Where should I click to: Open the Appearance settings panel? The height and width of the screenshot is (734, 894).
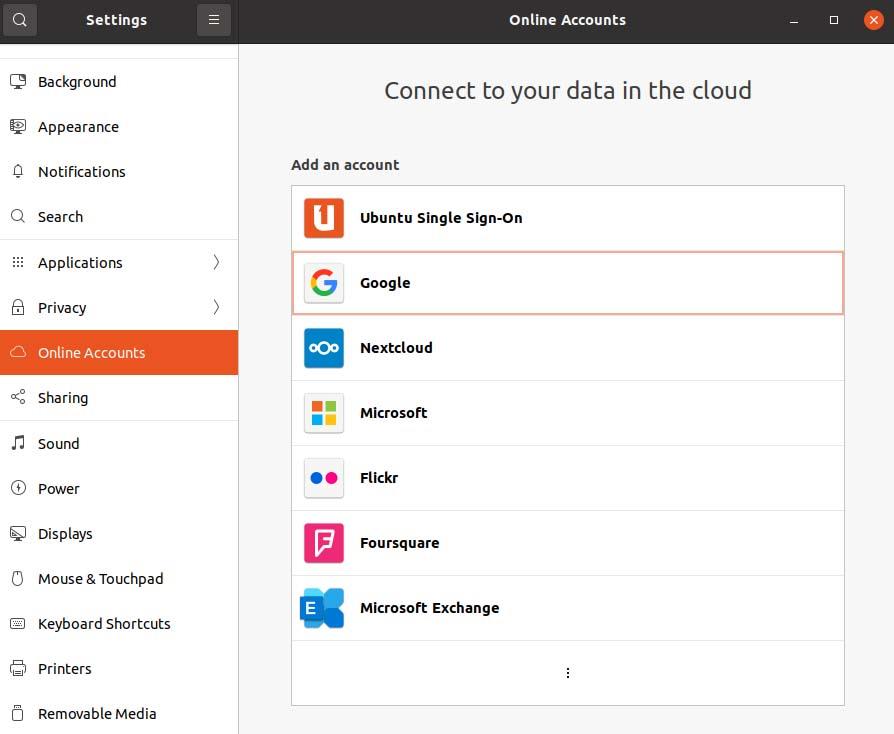[x=119, y=127]
